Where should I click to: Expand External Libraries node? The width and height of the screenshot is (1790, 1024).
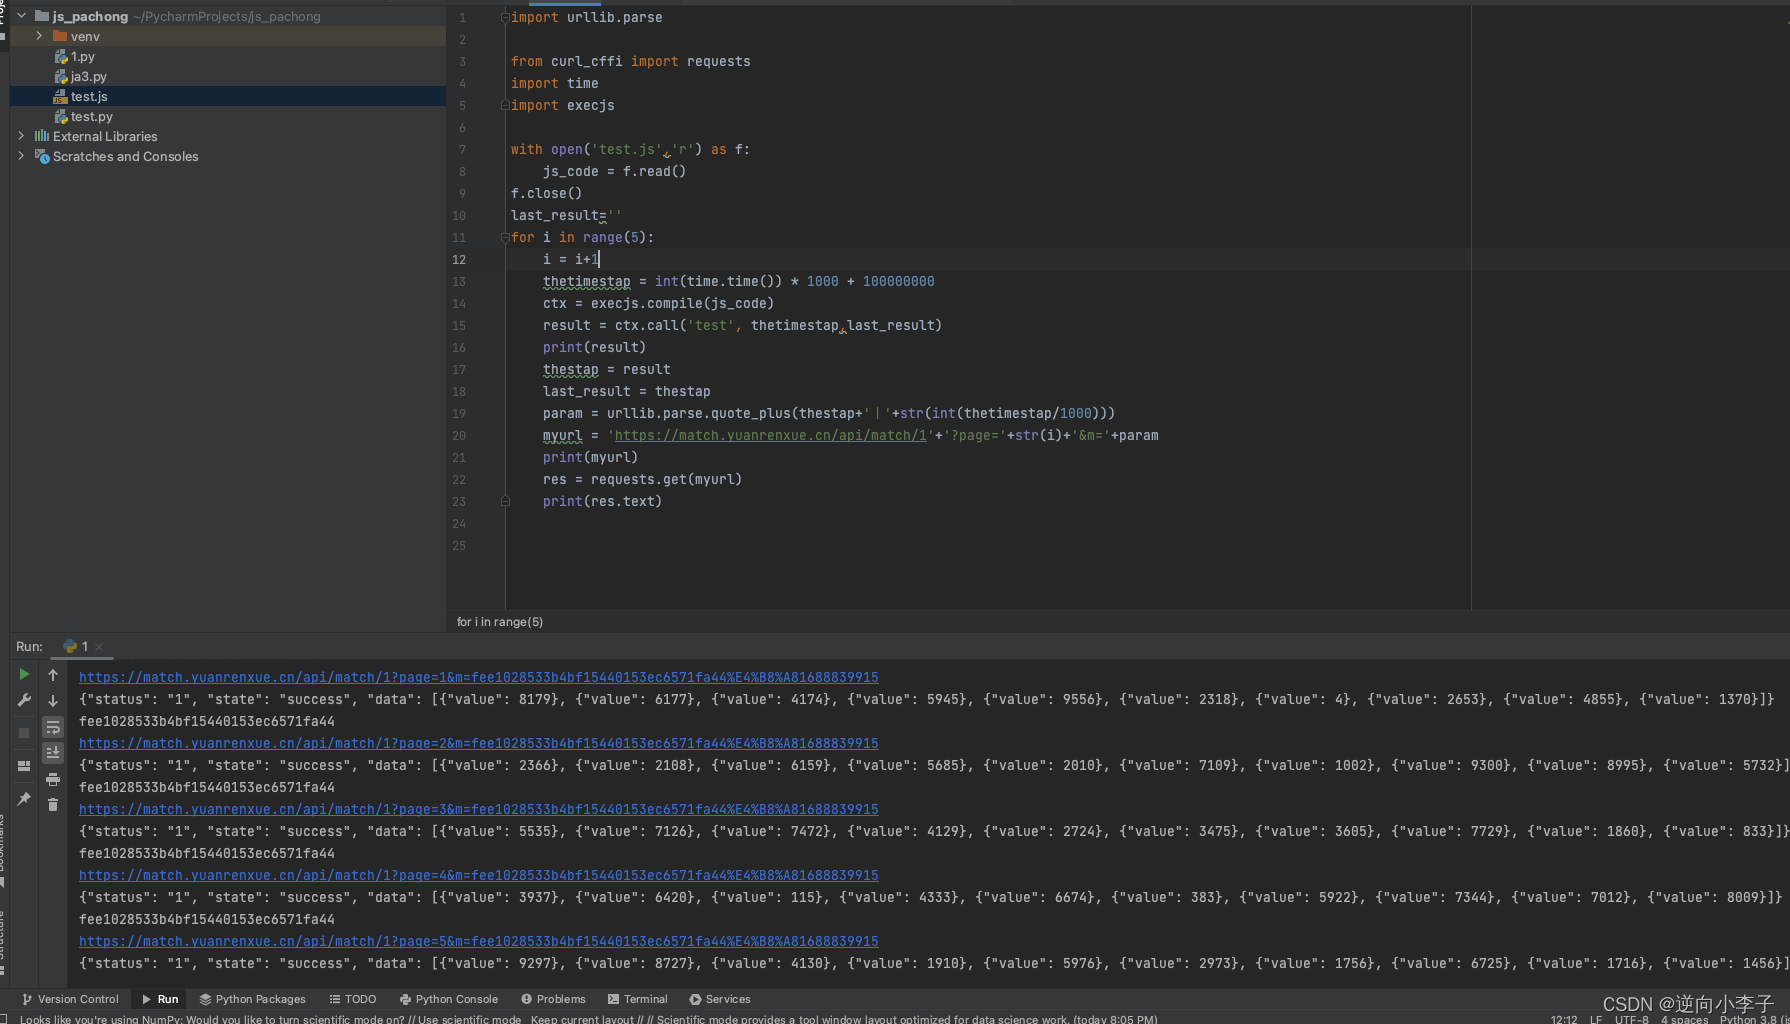click(21, 136)
